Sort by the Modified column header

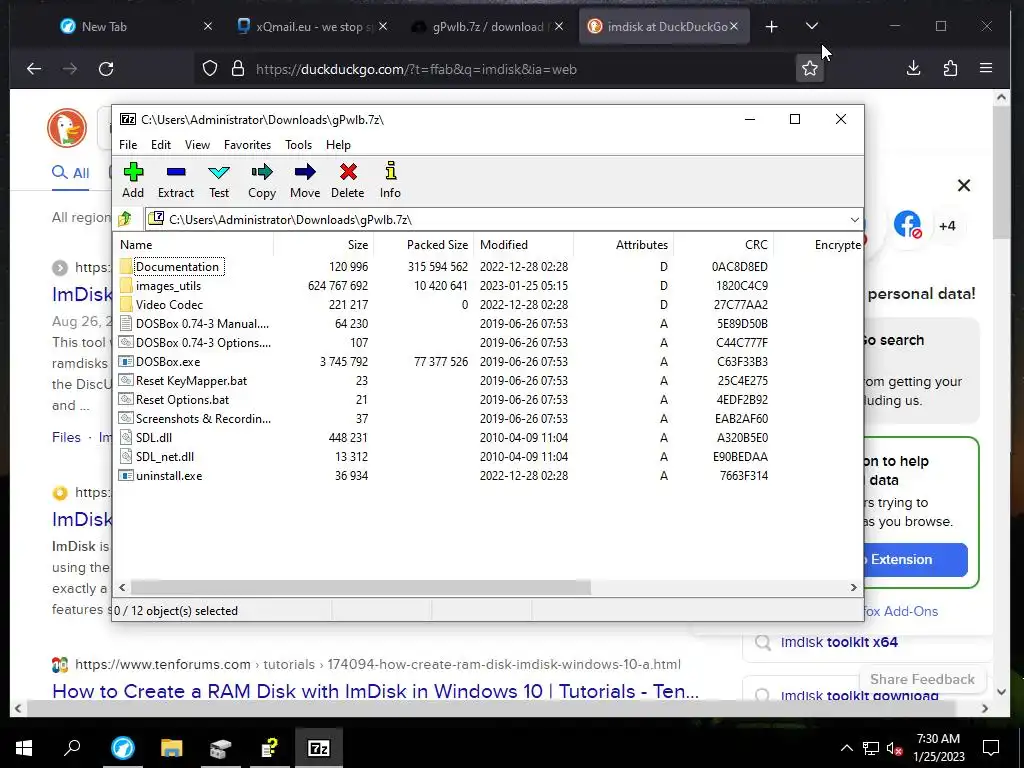[523, 245]
